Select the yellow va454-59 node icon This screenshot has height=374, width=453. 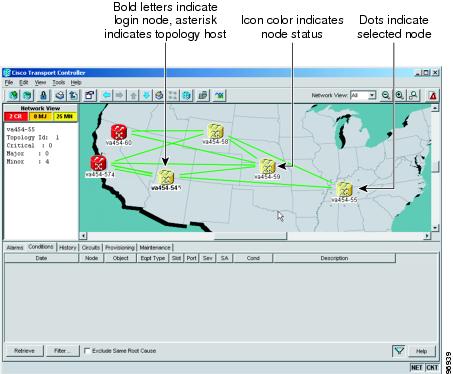(267, 166)
